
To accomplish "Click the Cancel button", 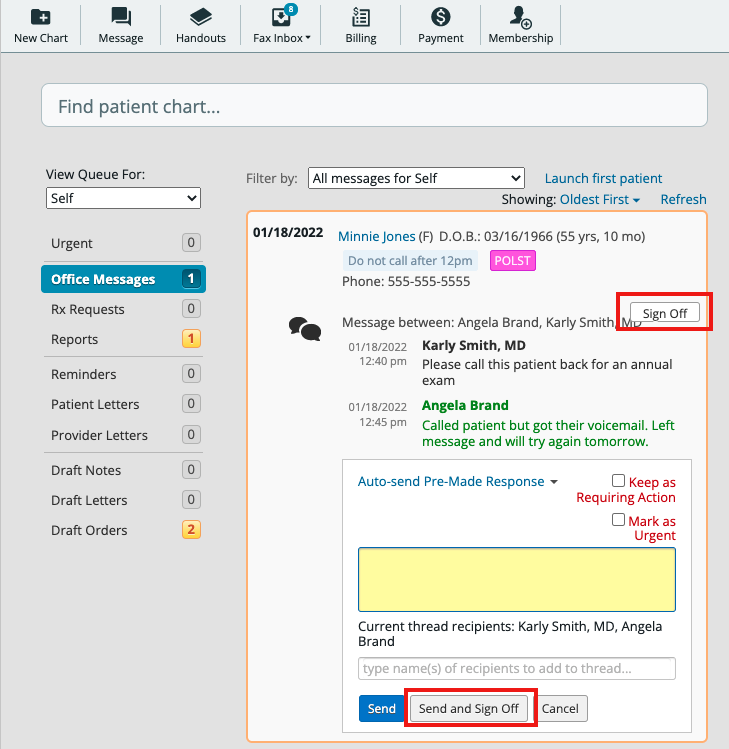I will click(x=560, y=708).
